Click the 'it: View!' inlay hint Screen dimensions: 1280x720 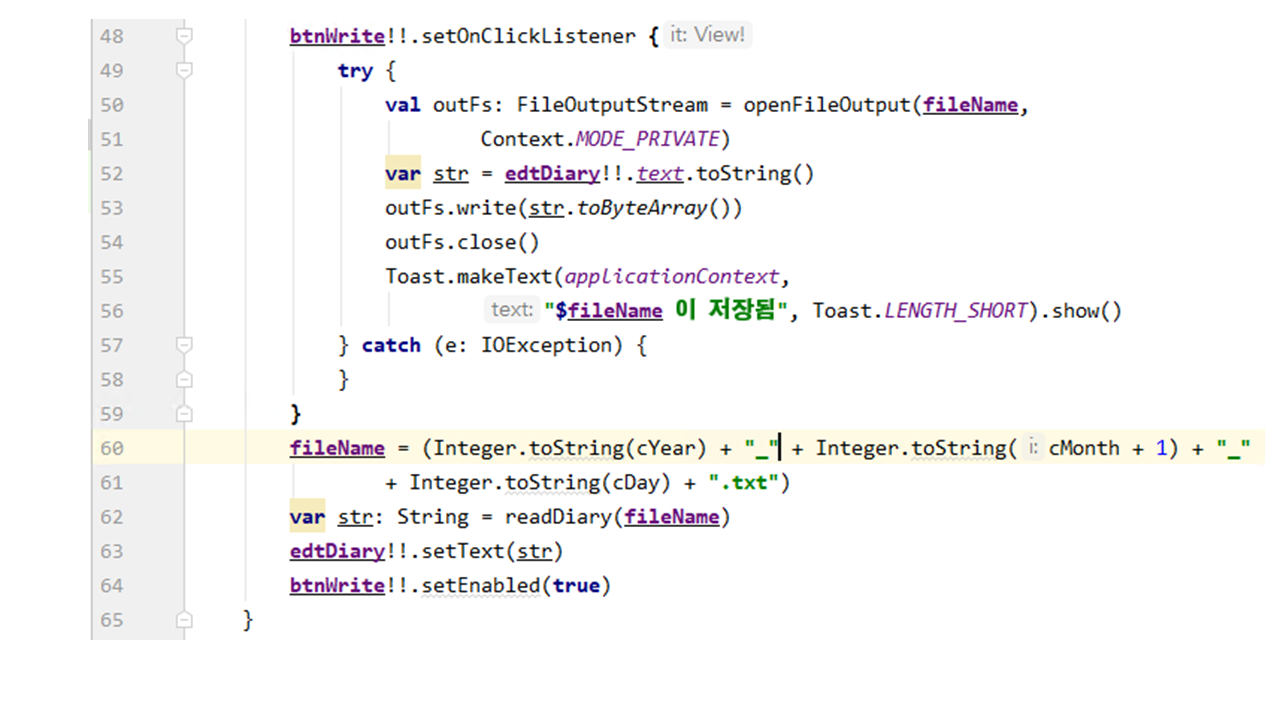[x=707, y=35]
